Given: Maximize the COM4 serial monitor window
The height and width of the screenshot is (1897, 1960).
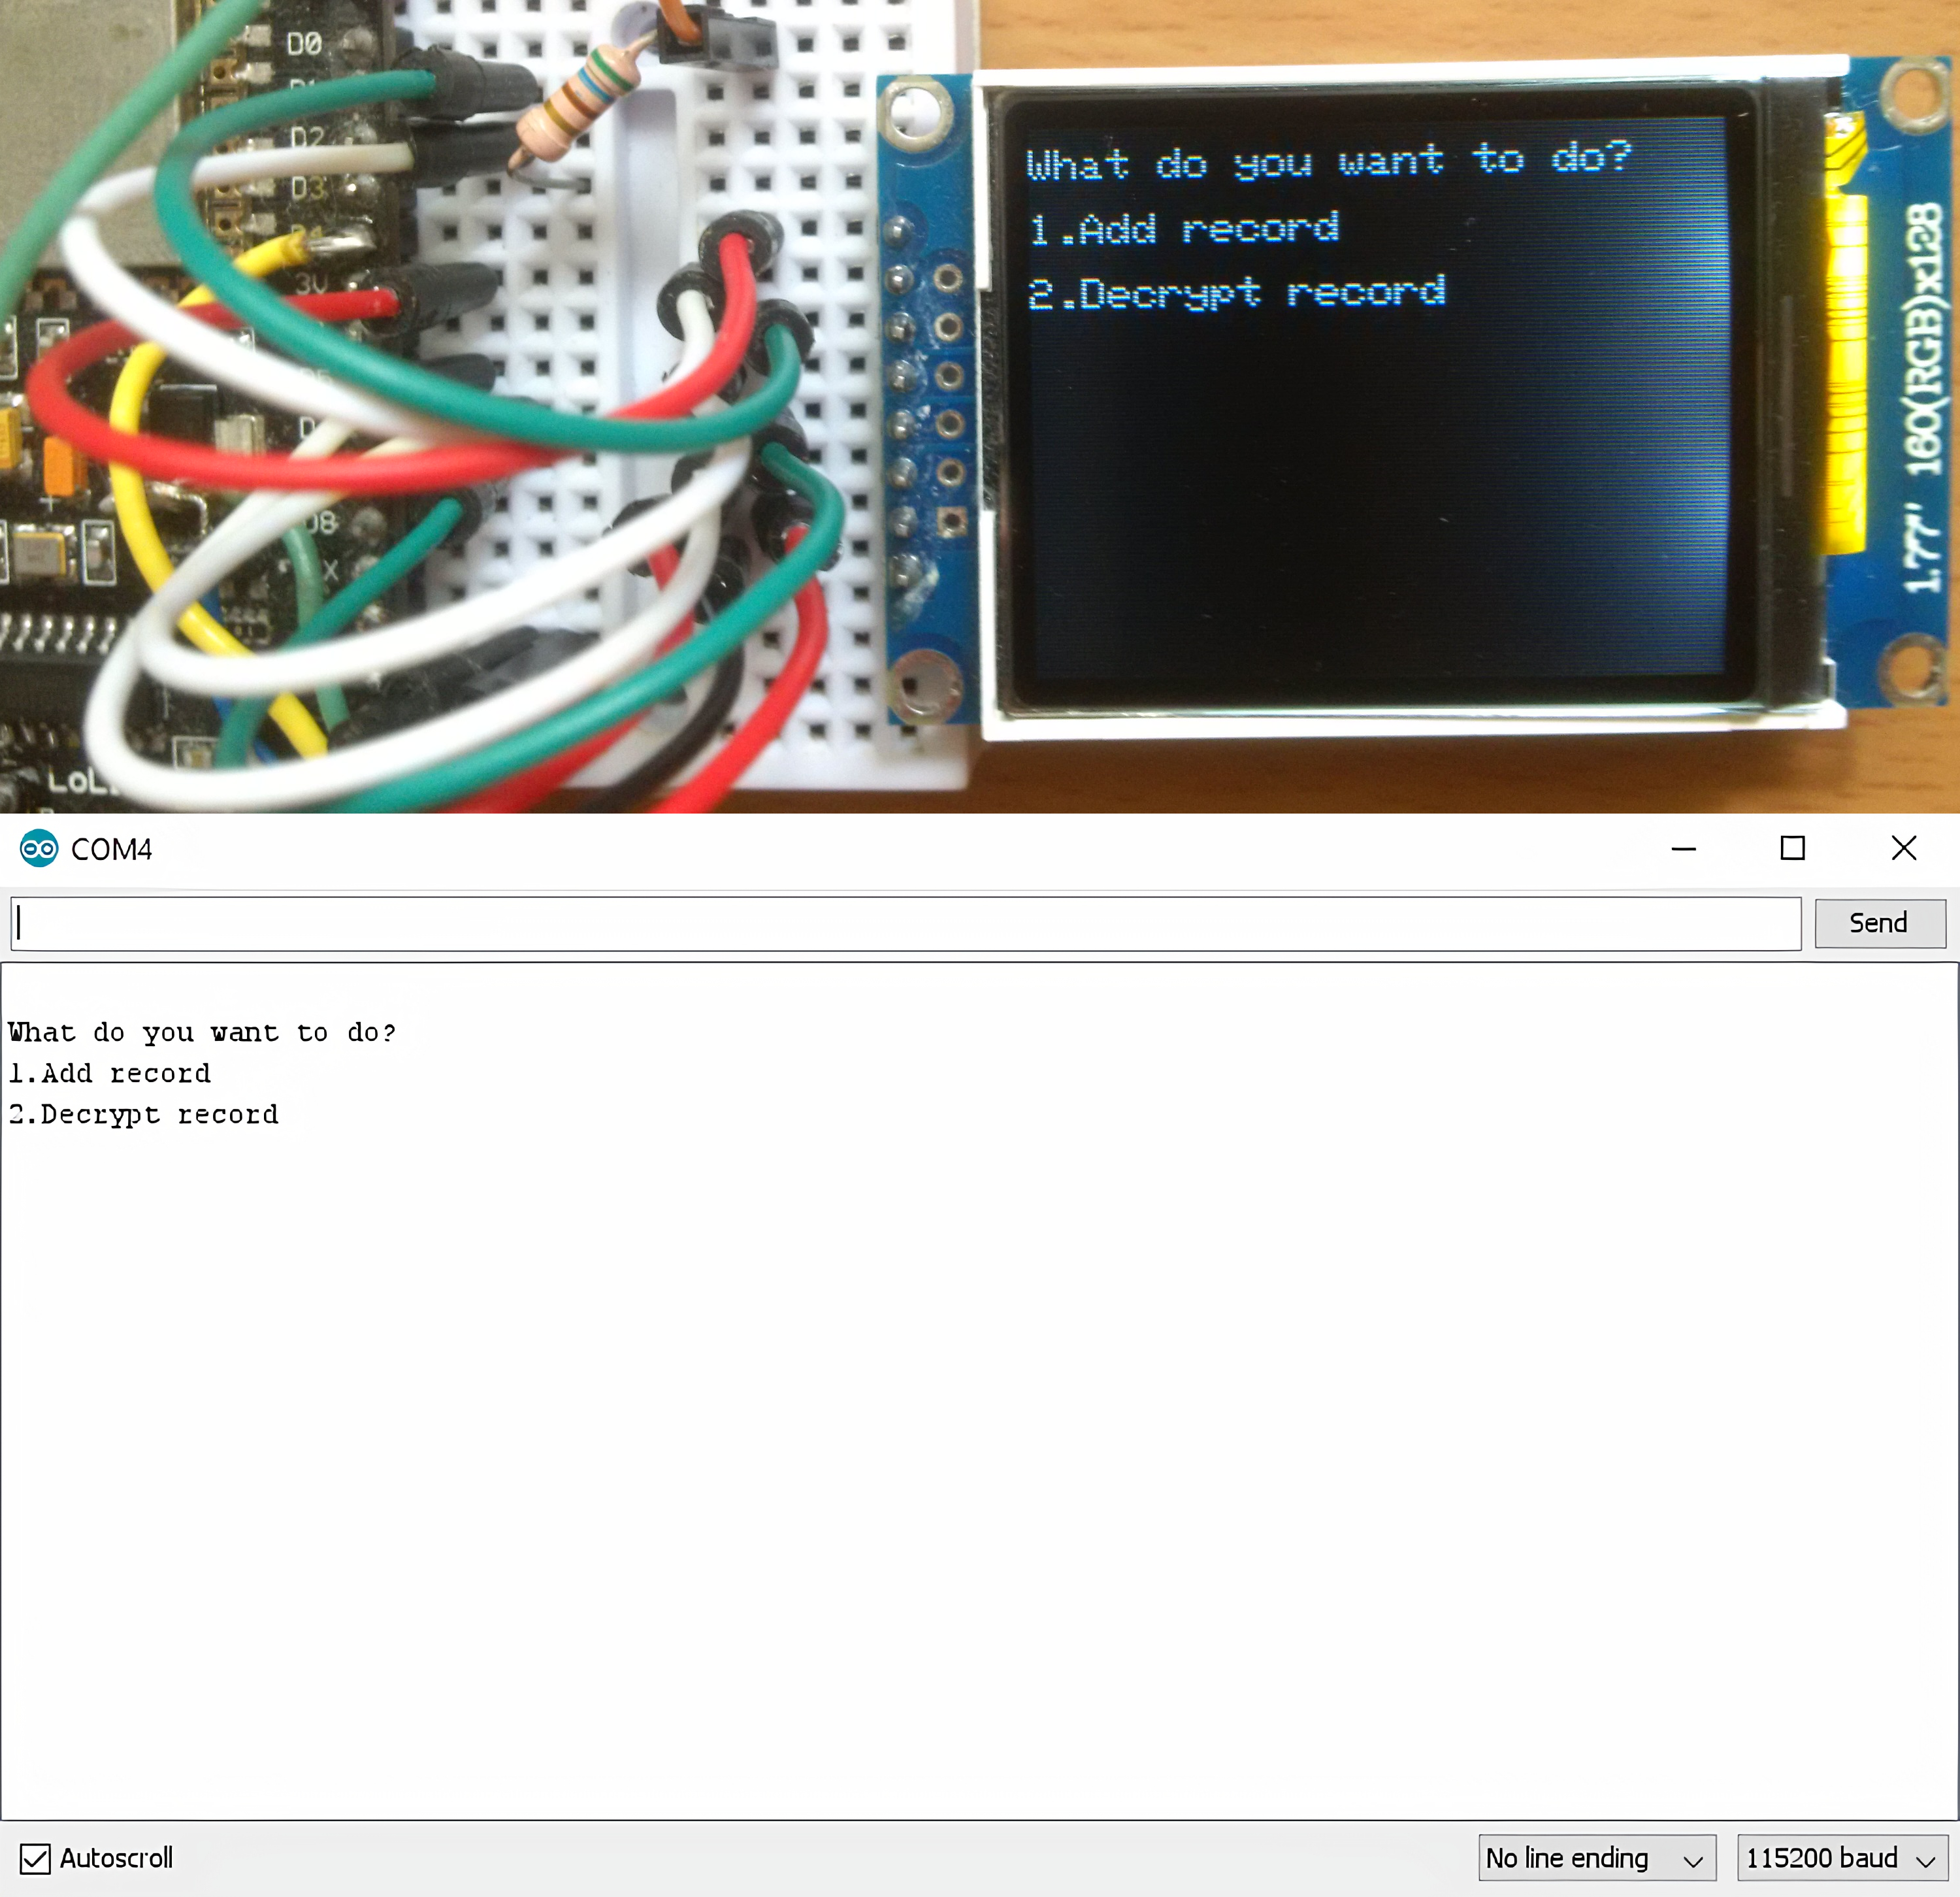Looking at the screenshot, I should coord(1793,849).
